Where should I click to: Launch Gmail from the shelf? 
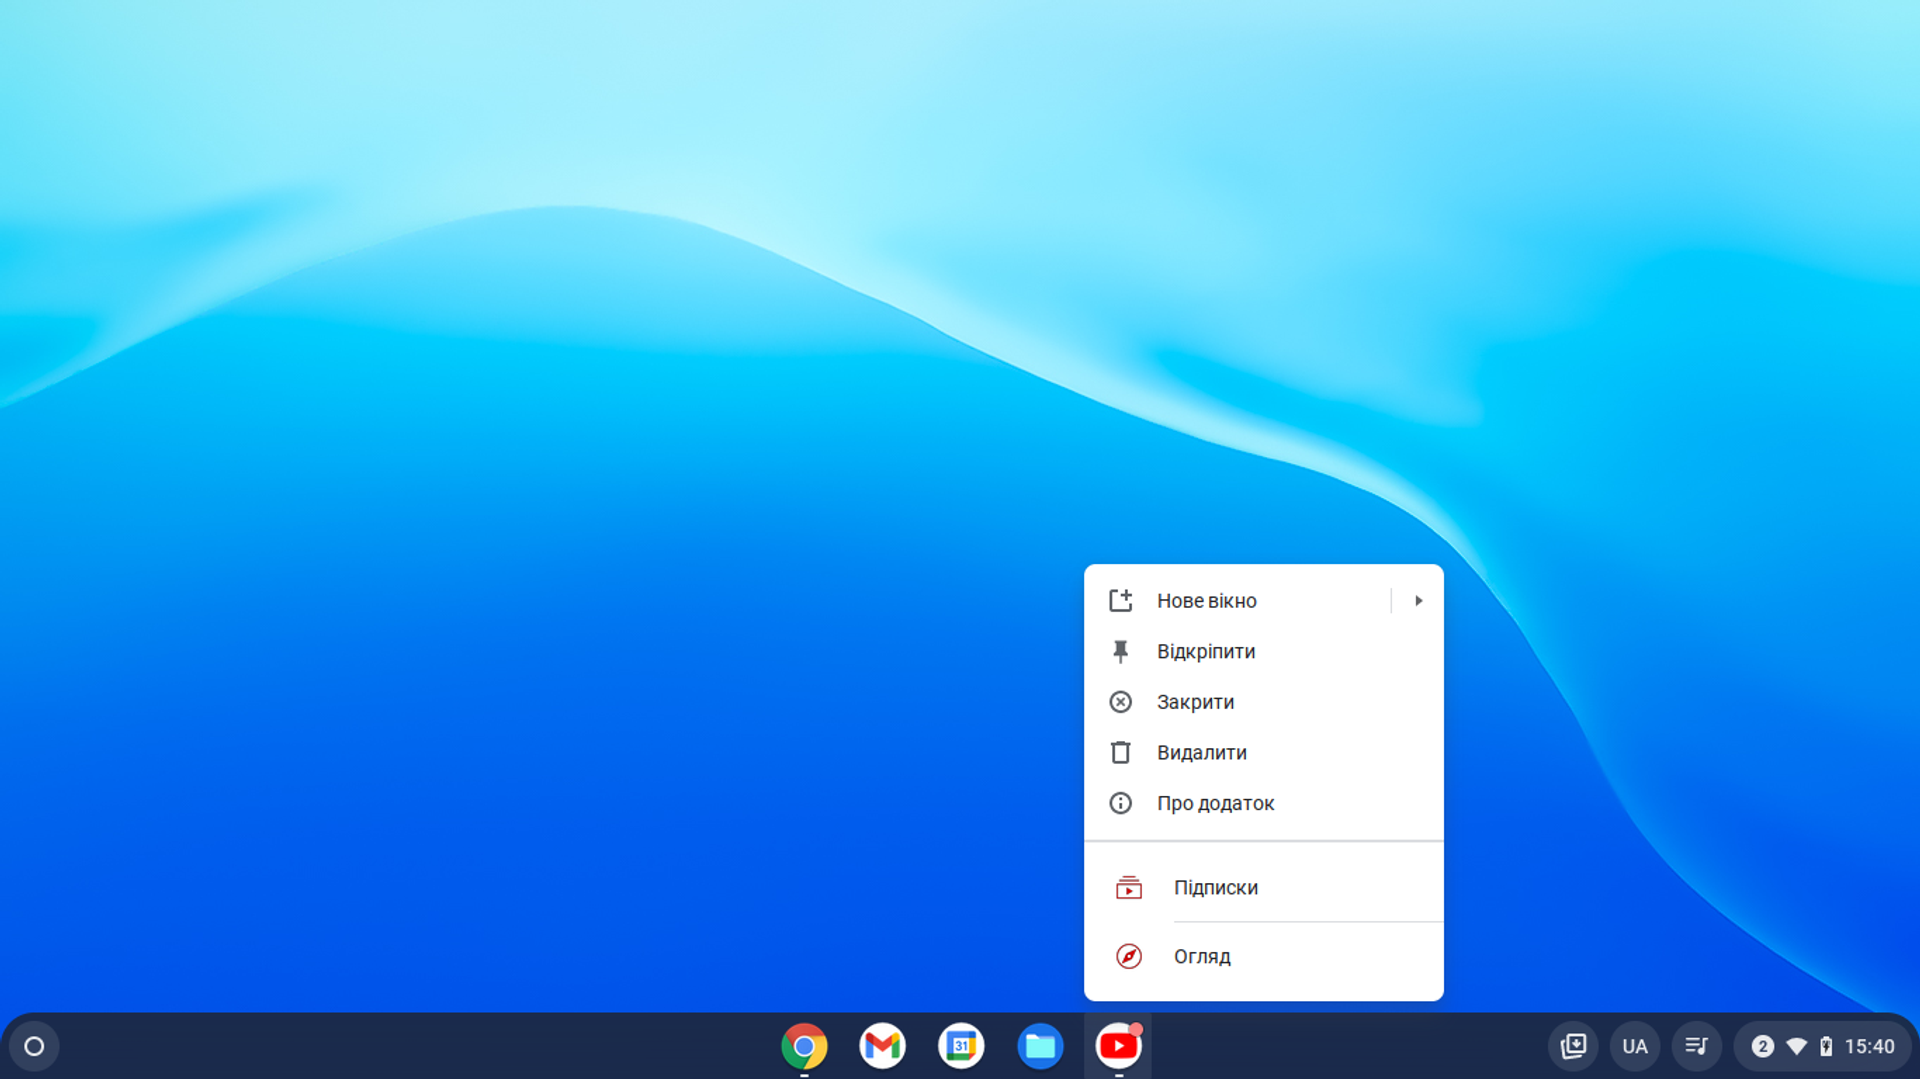coord(882,1046)
